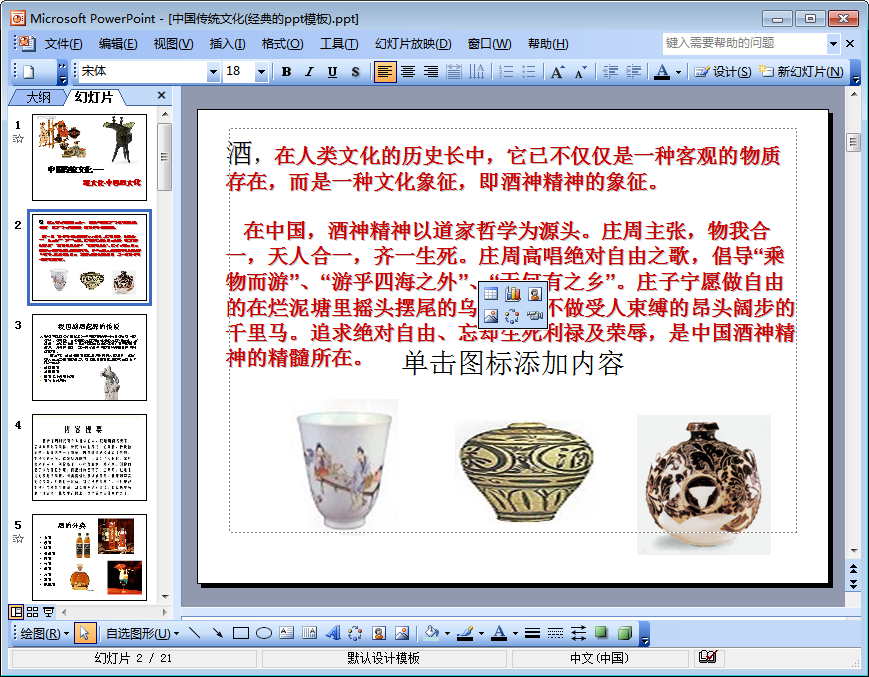
Task: Toggle italic formatting
Action: coord(309,72)
